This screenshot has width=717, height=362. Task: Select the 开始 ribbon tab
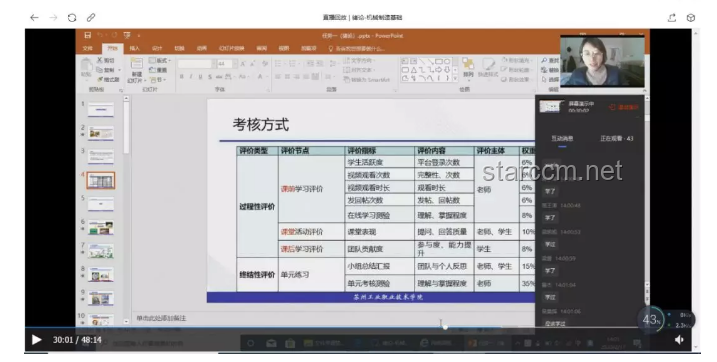112,48
